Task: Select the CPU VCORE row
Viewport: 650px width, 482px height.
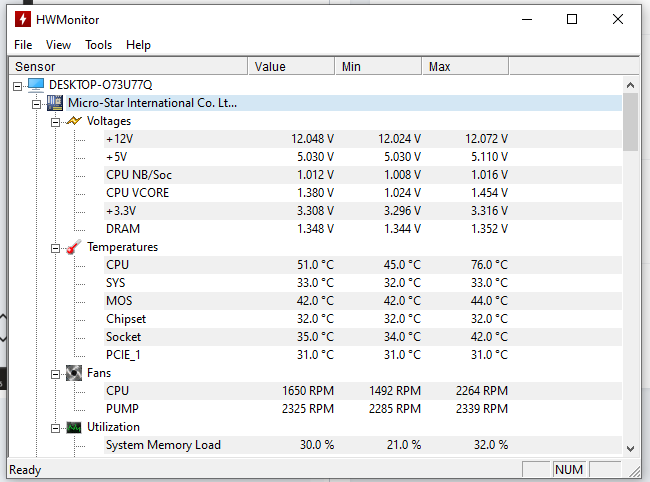Action: click(363, 193)
